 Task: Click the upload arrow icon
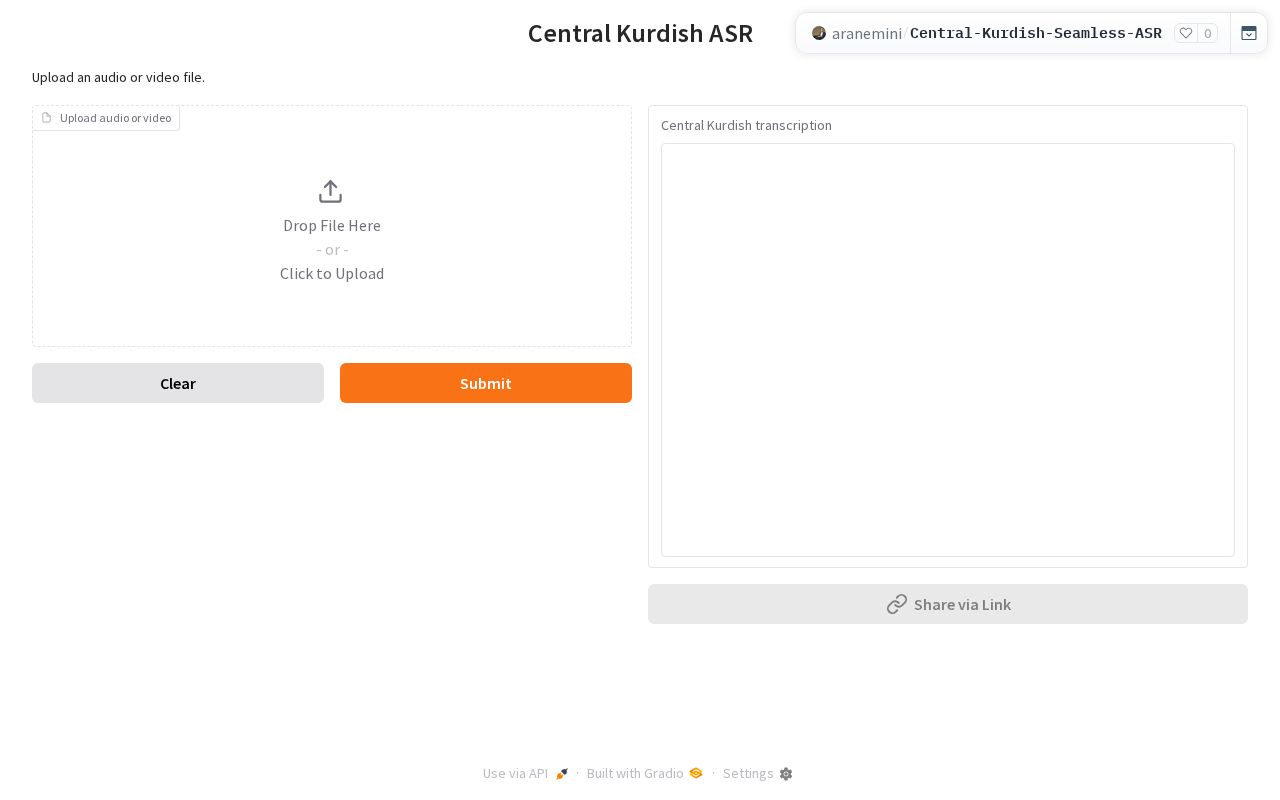(x=331, y=191)
